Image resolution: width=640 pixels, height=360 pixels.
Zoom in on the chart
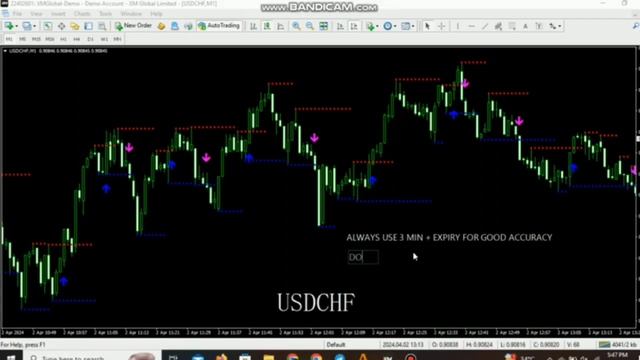(x=296, y=26)
